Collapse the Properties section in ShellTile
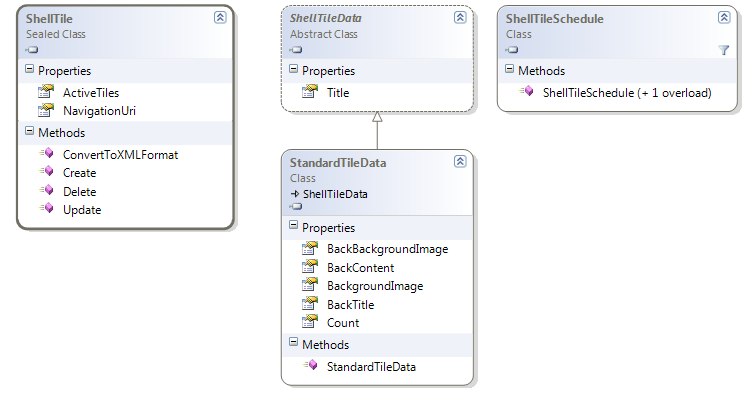The width and height of the screenshot is (756, 395). (29, 69)
